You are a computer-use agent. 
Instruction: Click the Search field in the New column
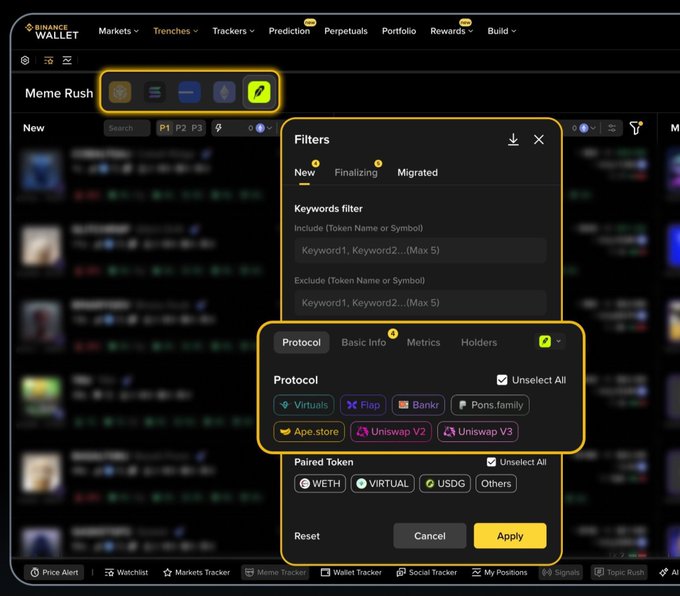coord(127,128)
